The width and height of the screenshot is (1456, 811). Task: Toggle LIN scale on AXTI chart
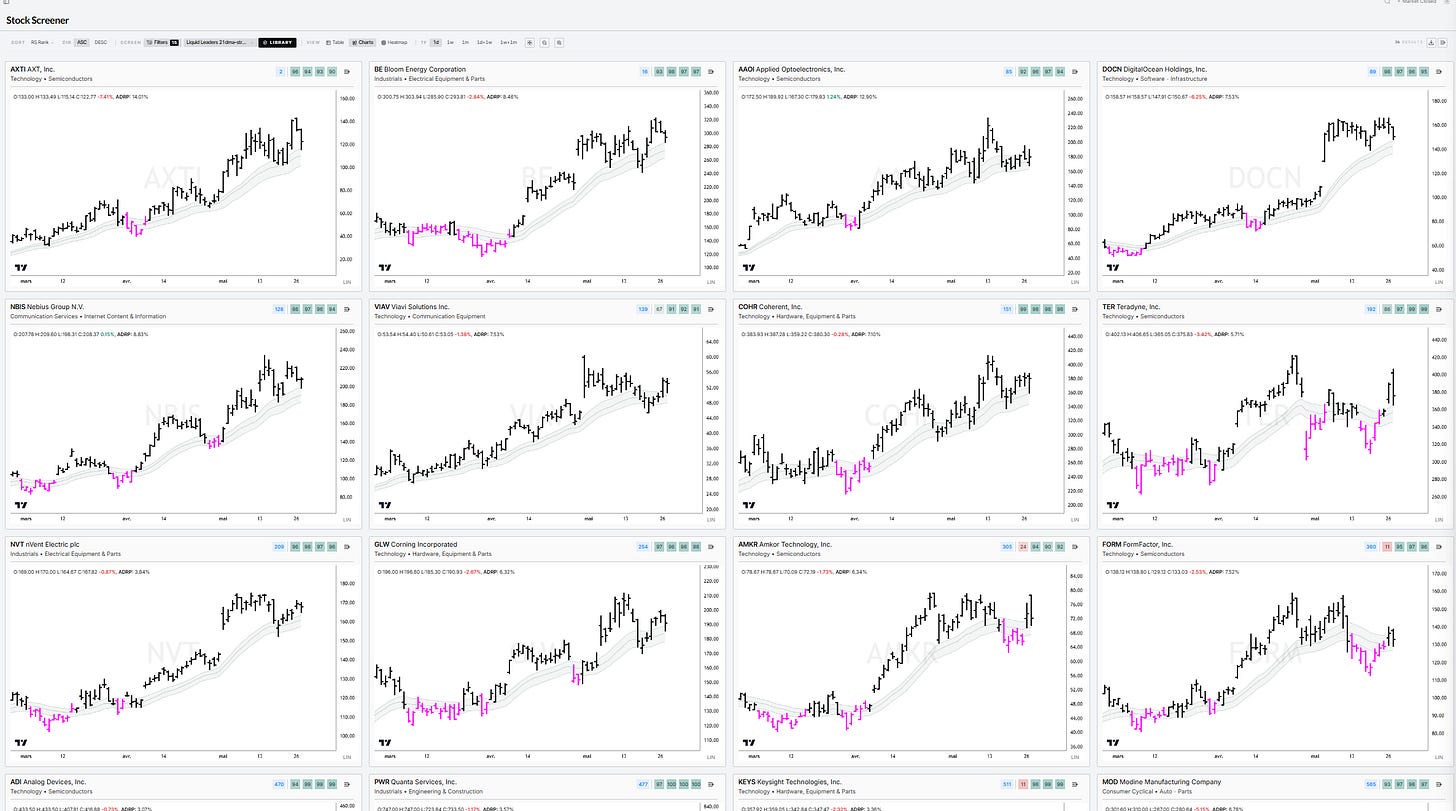click(347, 282)
